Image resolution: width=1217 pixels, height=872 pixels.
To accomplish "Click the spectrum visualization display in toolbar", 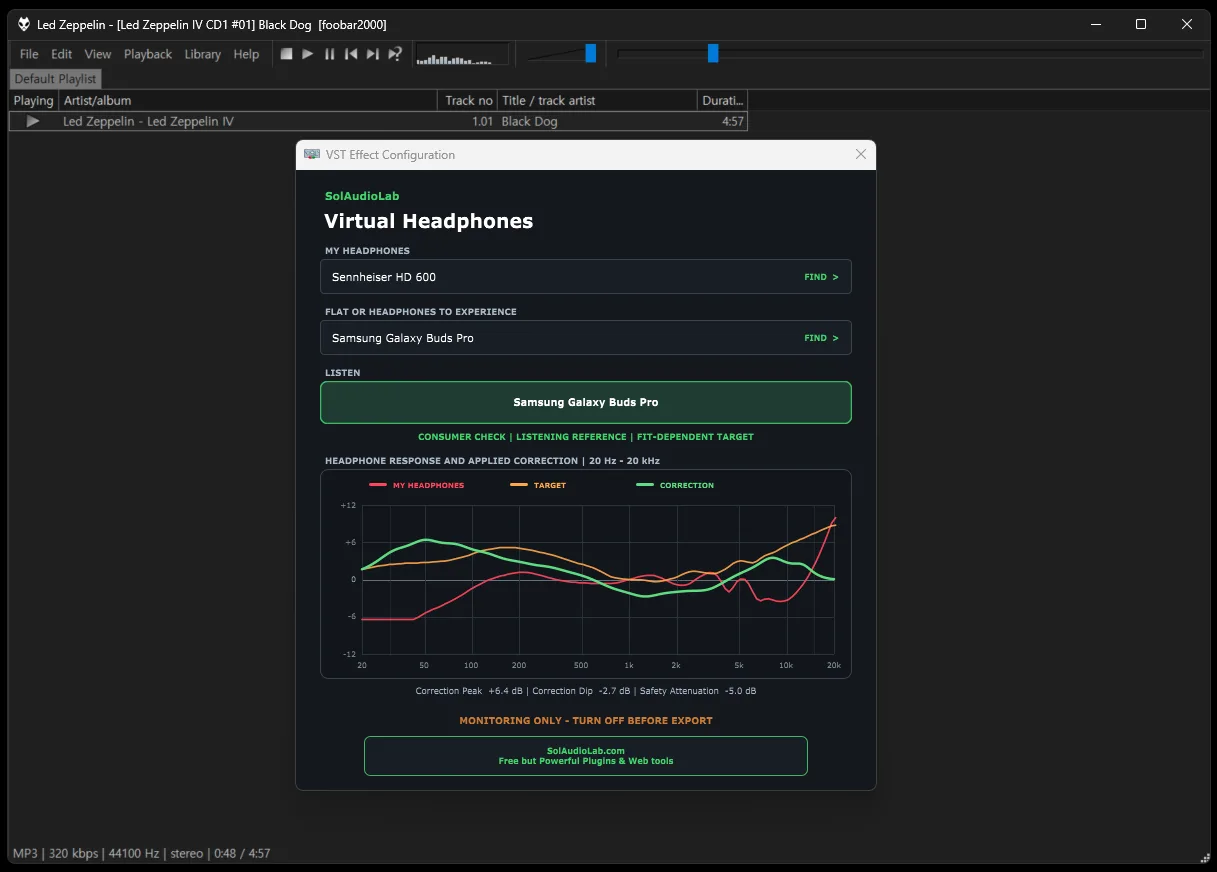I will coord(462,54).
